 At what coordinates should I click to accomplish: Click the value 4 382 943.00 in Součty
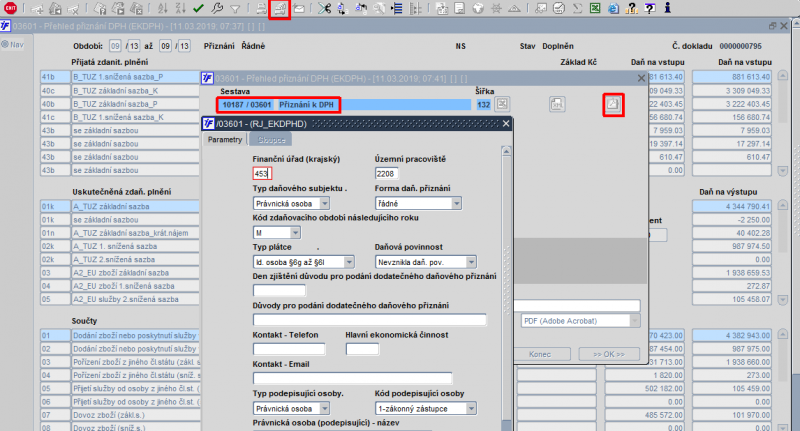pyautogui.click(x=732, y=336)
